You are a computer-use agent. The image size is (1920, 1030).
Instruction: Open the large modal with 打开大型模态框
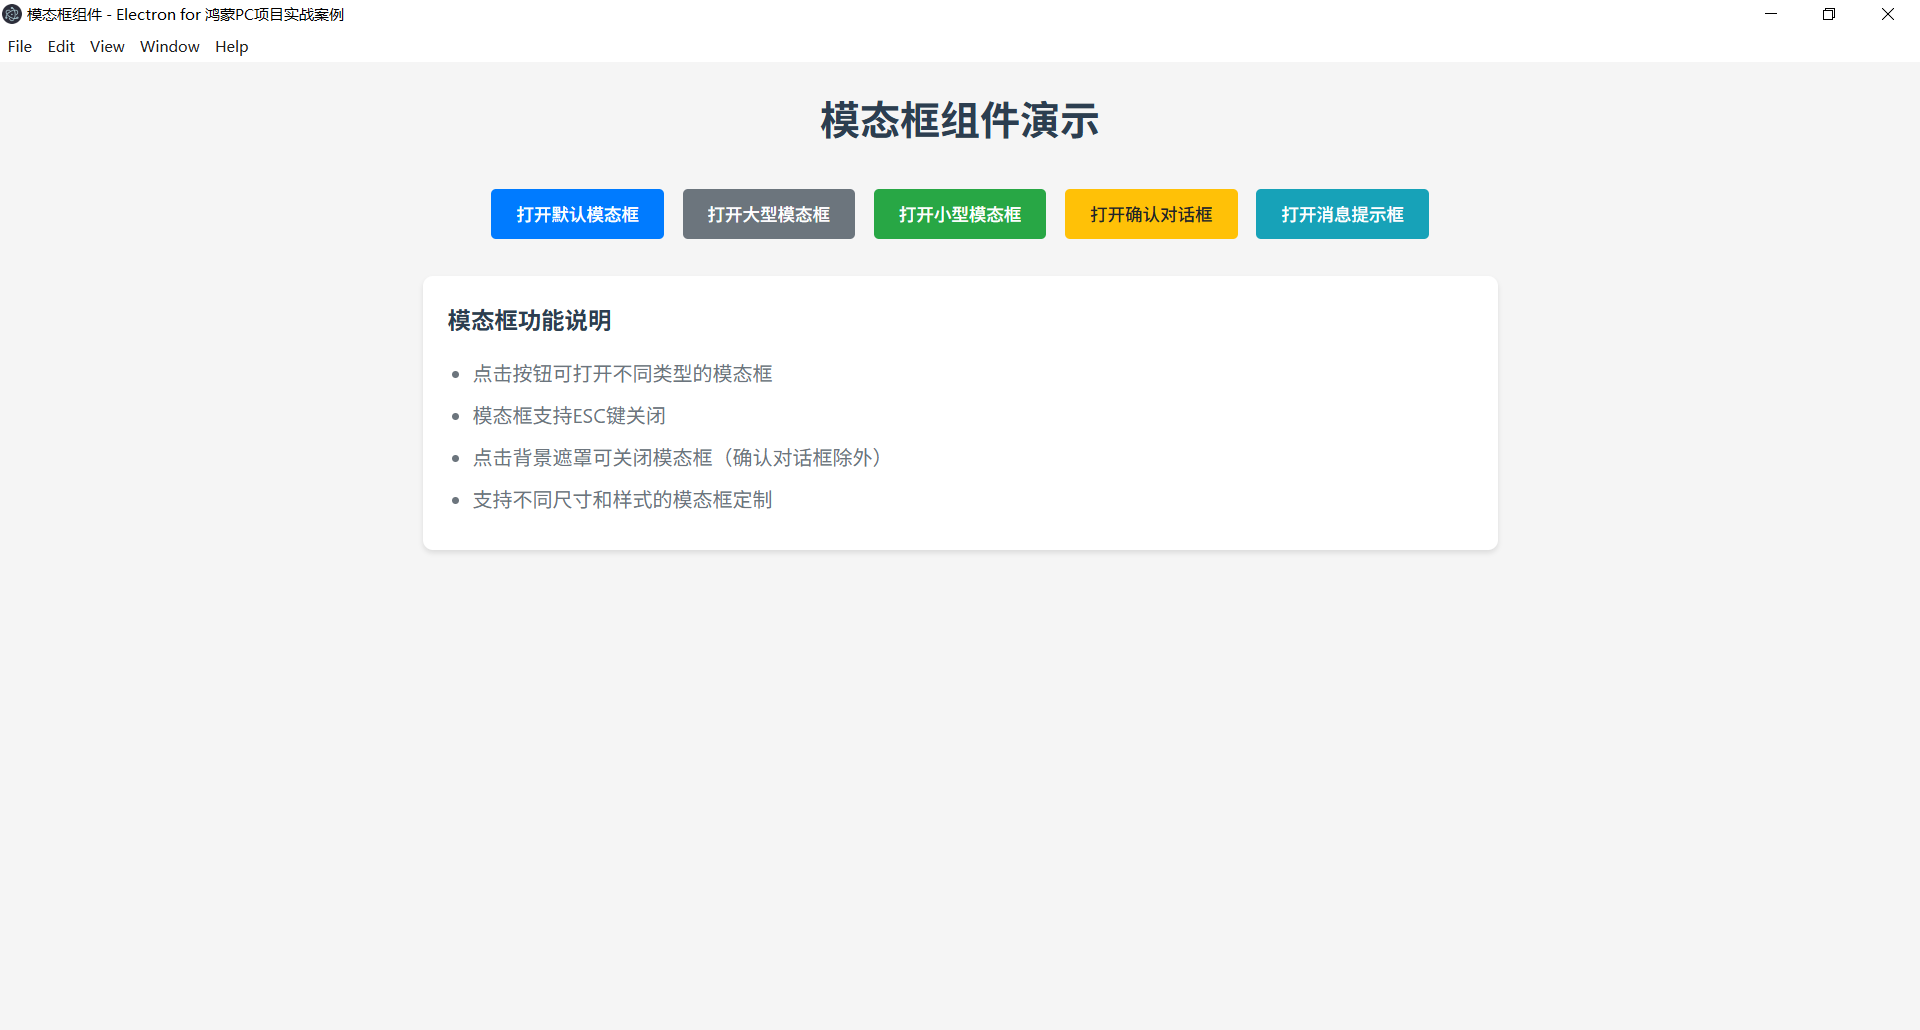(768, 213)
